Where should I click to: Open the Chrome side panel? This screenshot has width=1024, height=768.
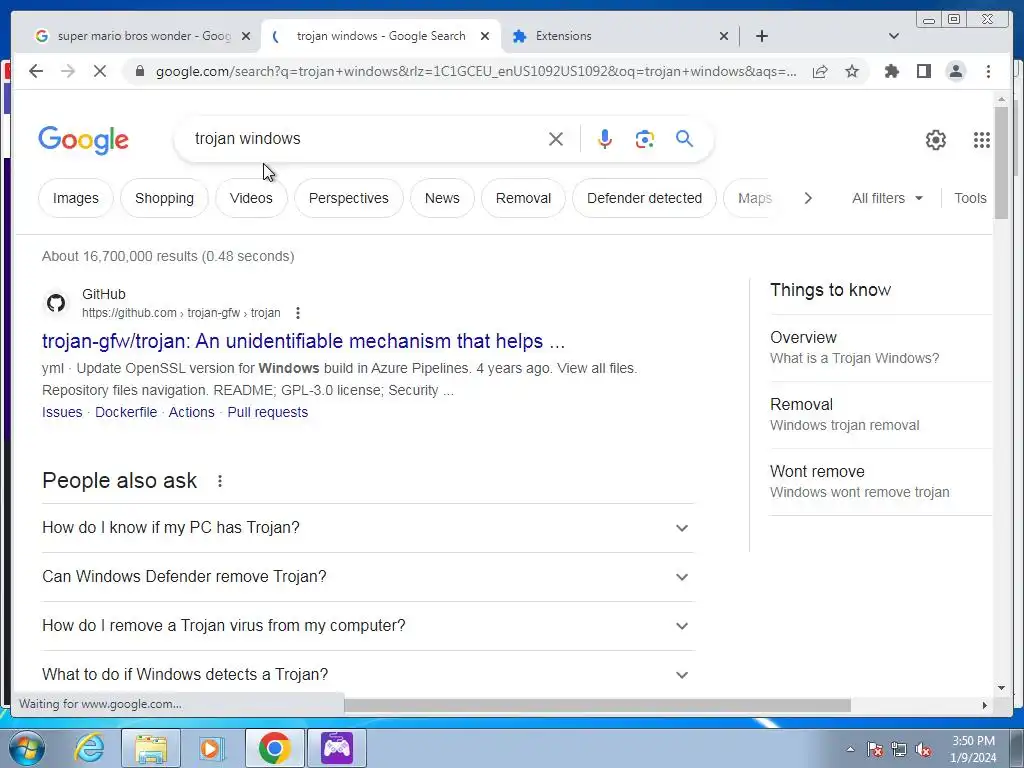923,71
